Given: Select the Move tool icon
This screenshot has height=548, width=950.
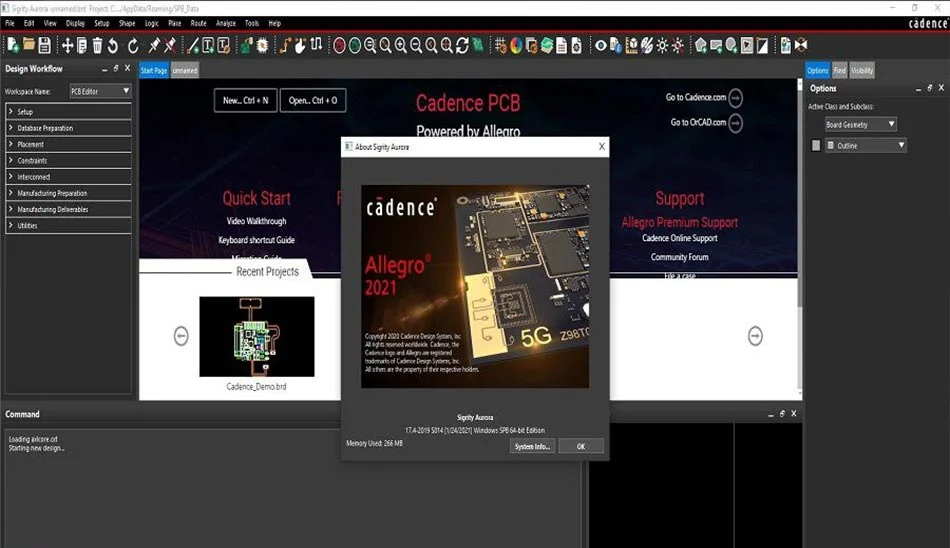Looking at the screenshot, I should pos(67,45).
